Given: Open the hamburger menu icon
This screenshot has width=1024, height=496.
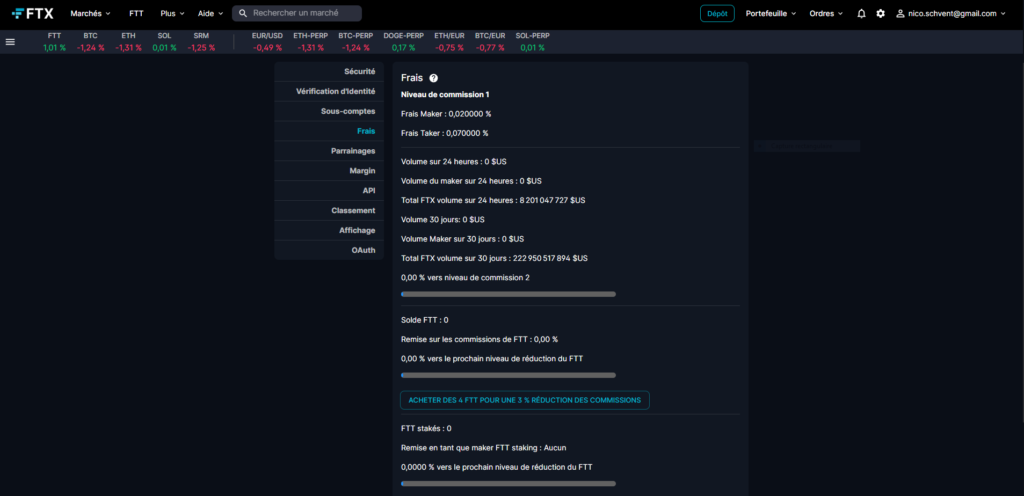Looking at the screenshot, I should click(x=10, y=42).
